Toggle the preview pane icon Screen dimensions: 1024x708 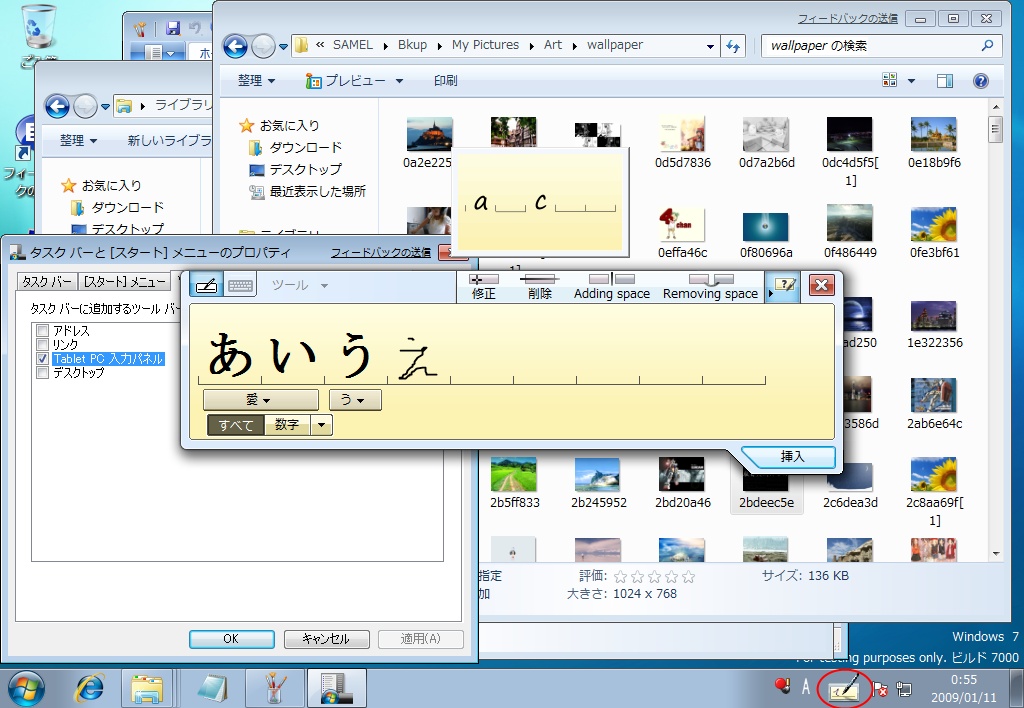pos(944,80)
